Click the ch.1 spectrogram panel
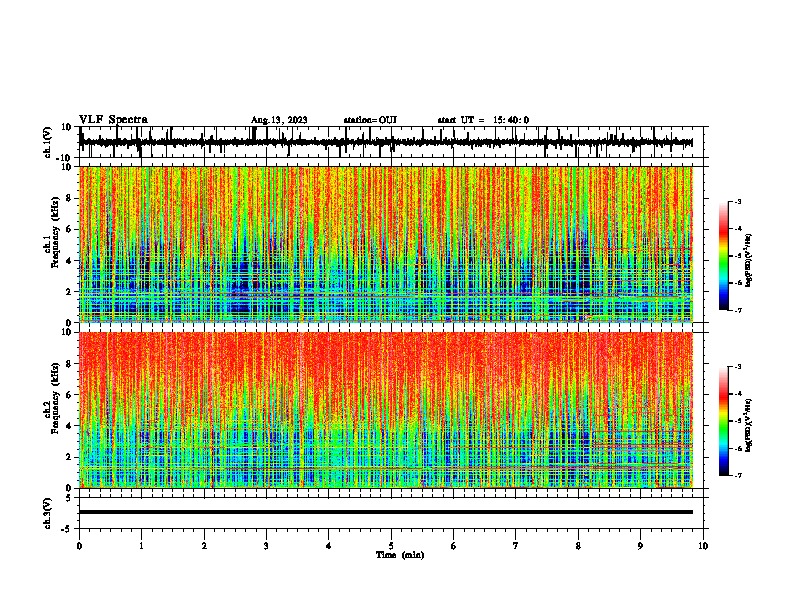The image size is (792, 612). tap(386, 244)
